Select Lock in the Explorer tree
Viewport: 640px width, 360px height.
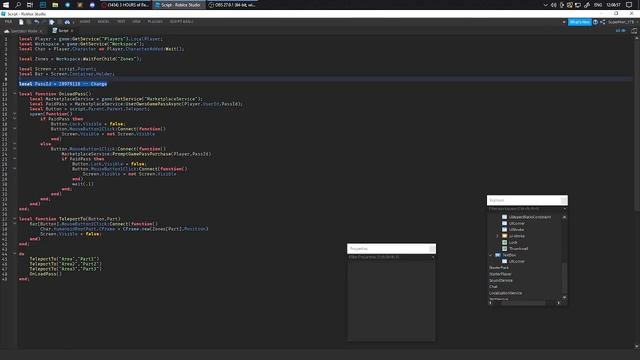tap(513, 242)
